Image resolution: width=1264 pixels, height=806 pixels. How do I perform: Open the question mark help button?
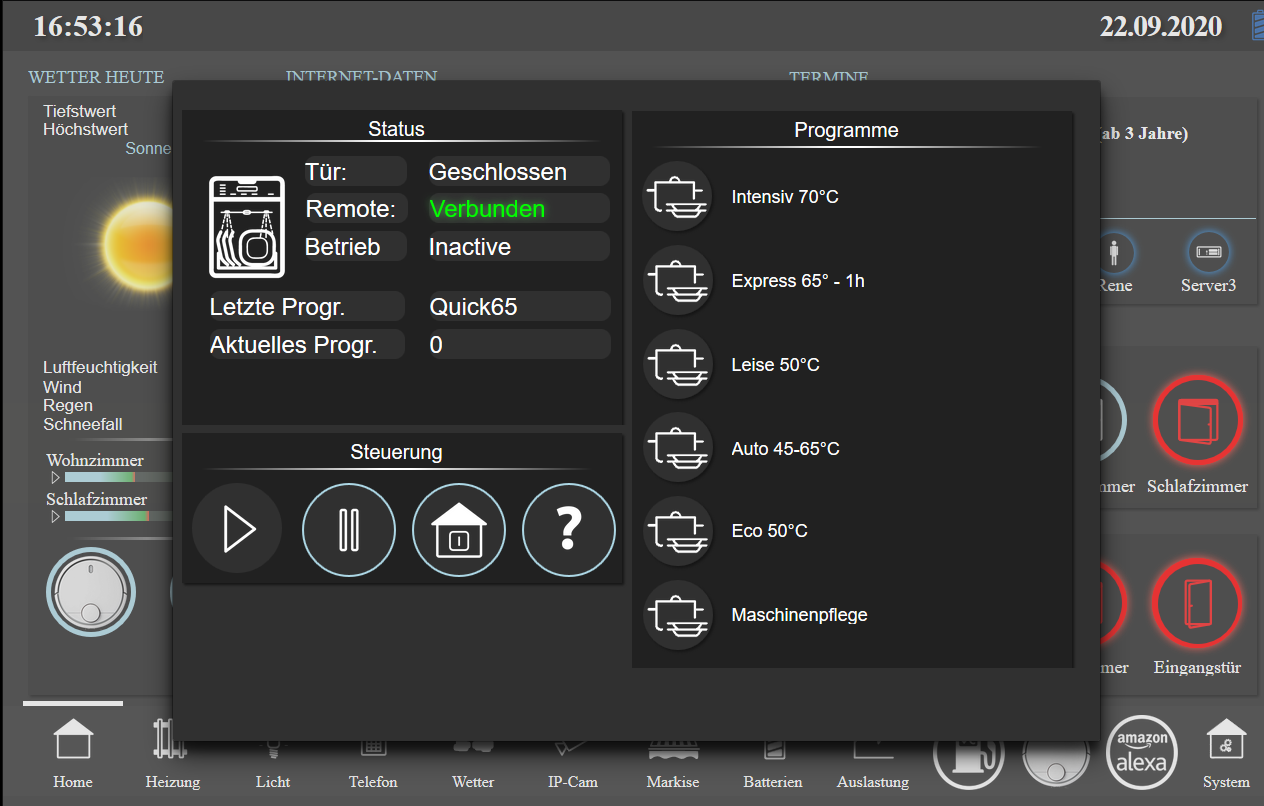tap(569, 529)
